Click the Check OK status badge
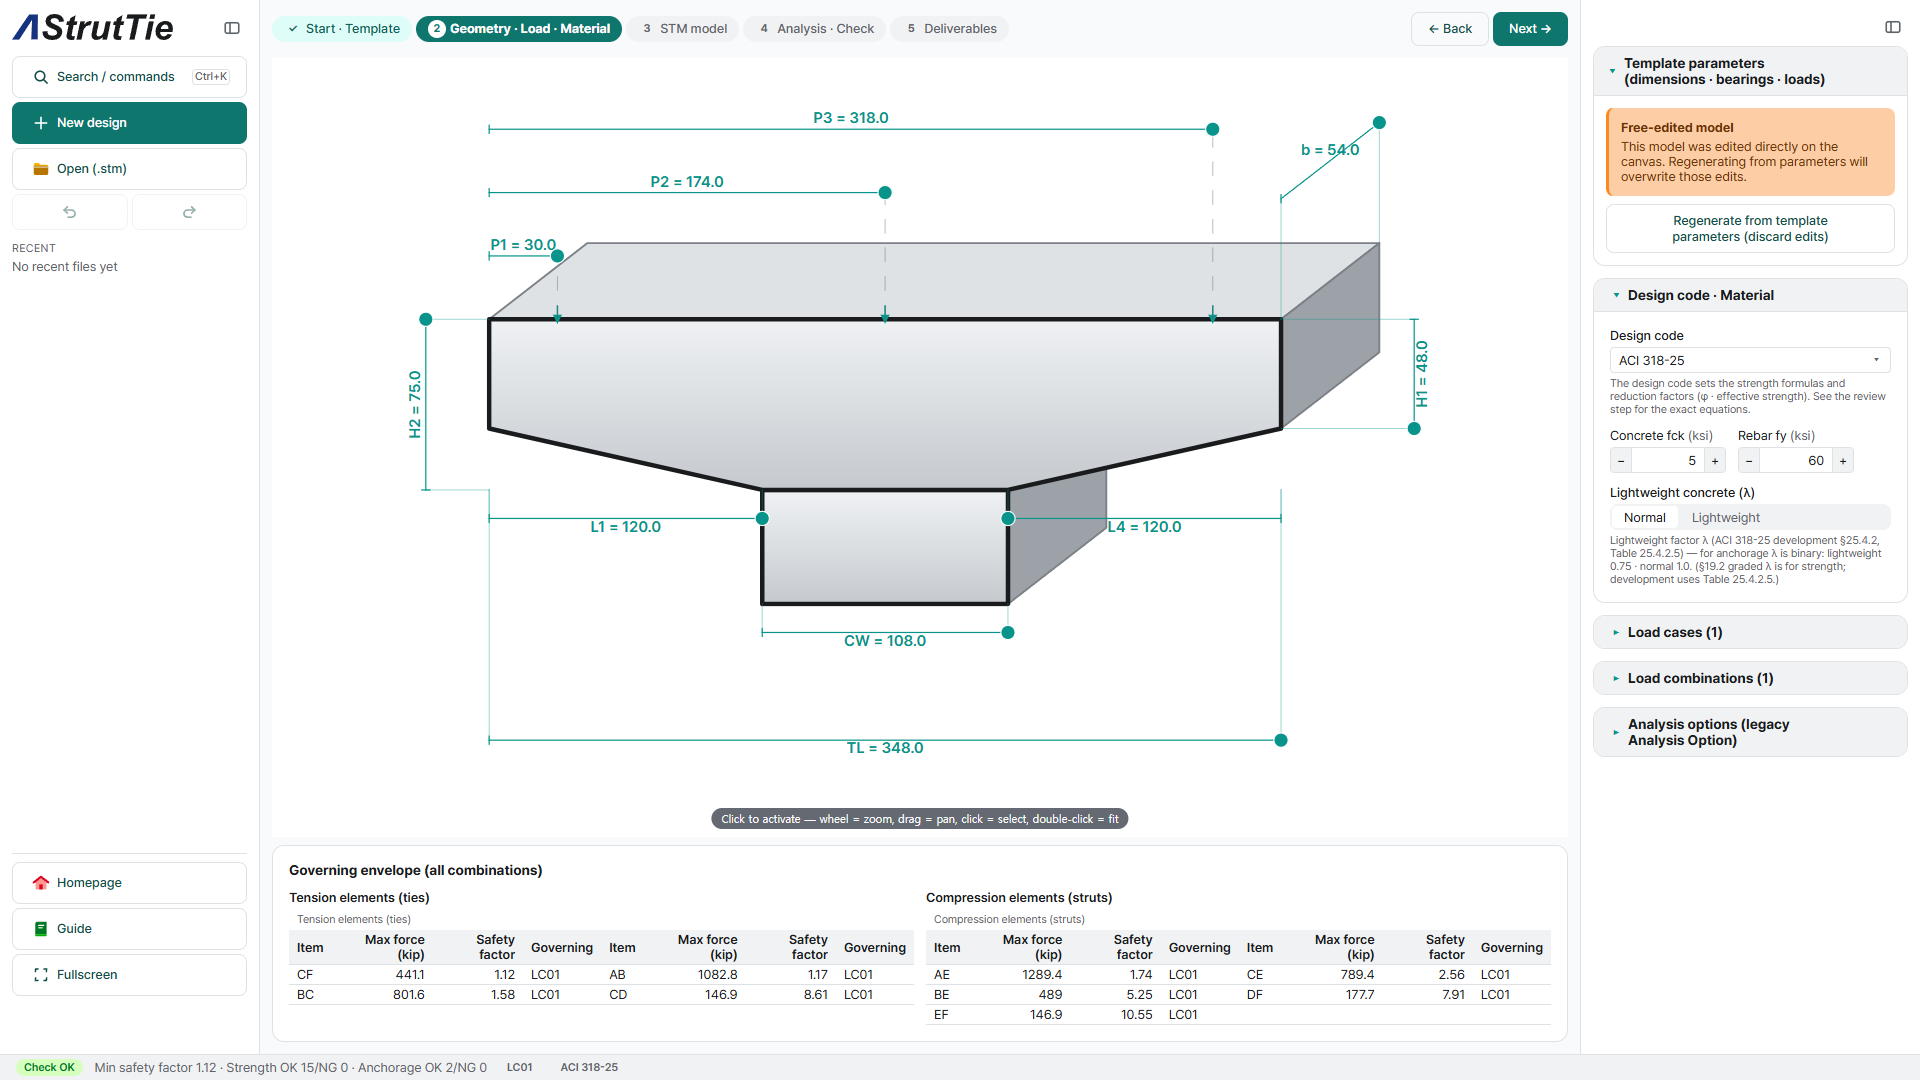The height and width of the screenshot is (1080, 1920). (49, 1067)
